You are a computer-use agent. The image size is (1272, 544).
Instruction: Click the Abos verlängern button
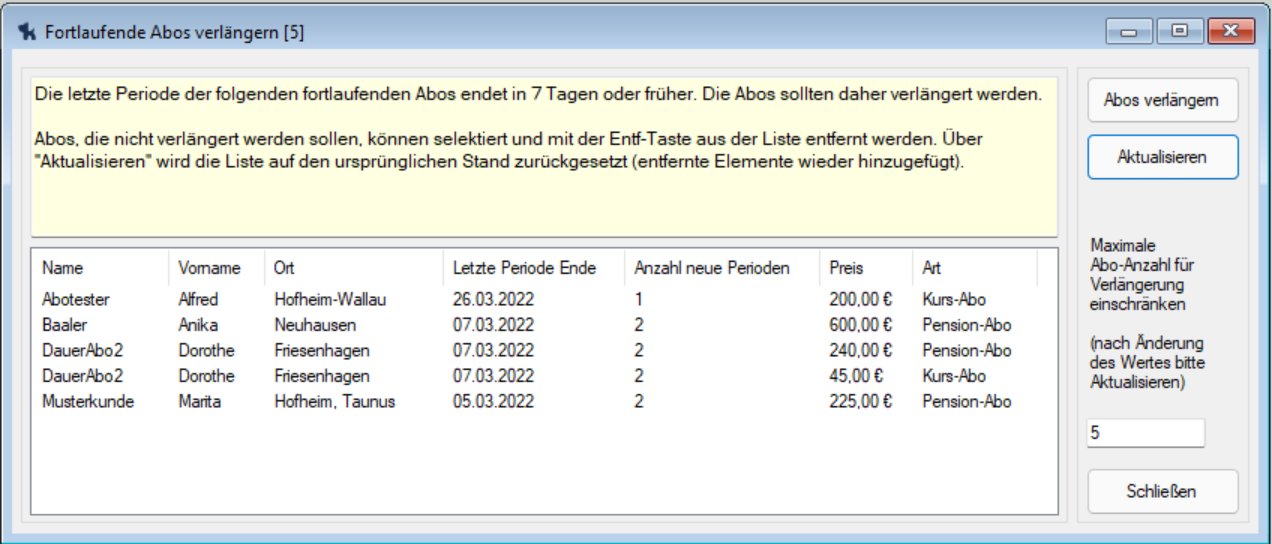tap(1162, 100)
